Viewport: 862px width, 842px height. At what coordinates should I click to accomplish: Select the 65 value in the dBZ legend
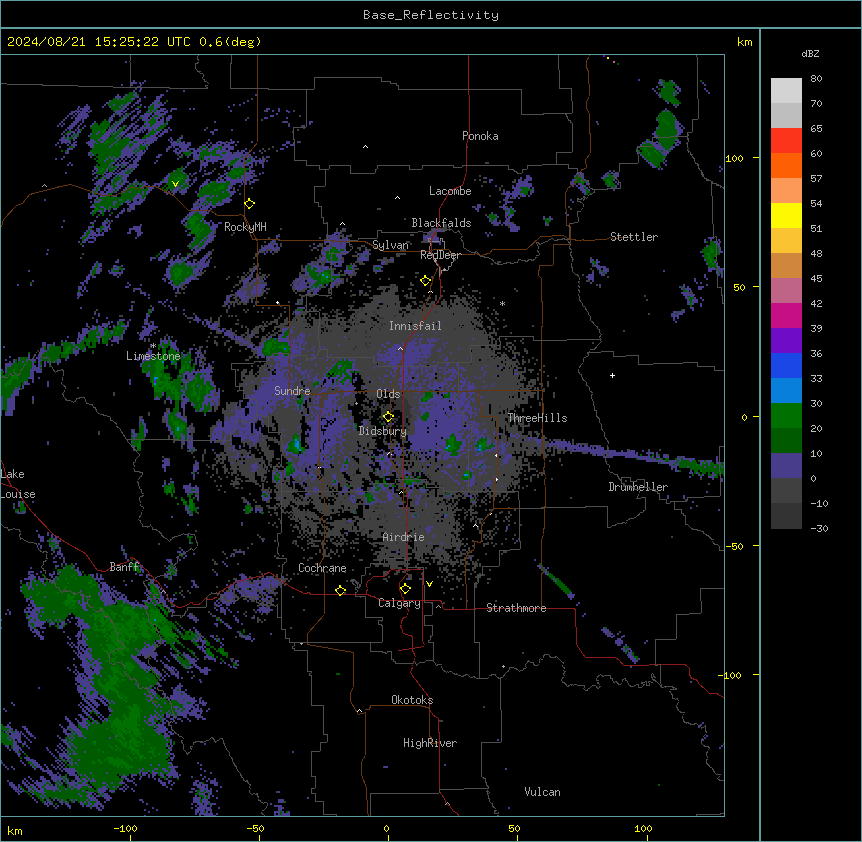(x=816, y=129)
